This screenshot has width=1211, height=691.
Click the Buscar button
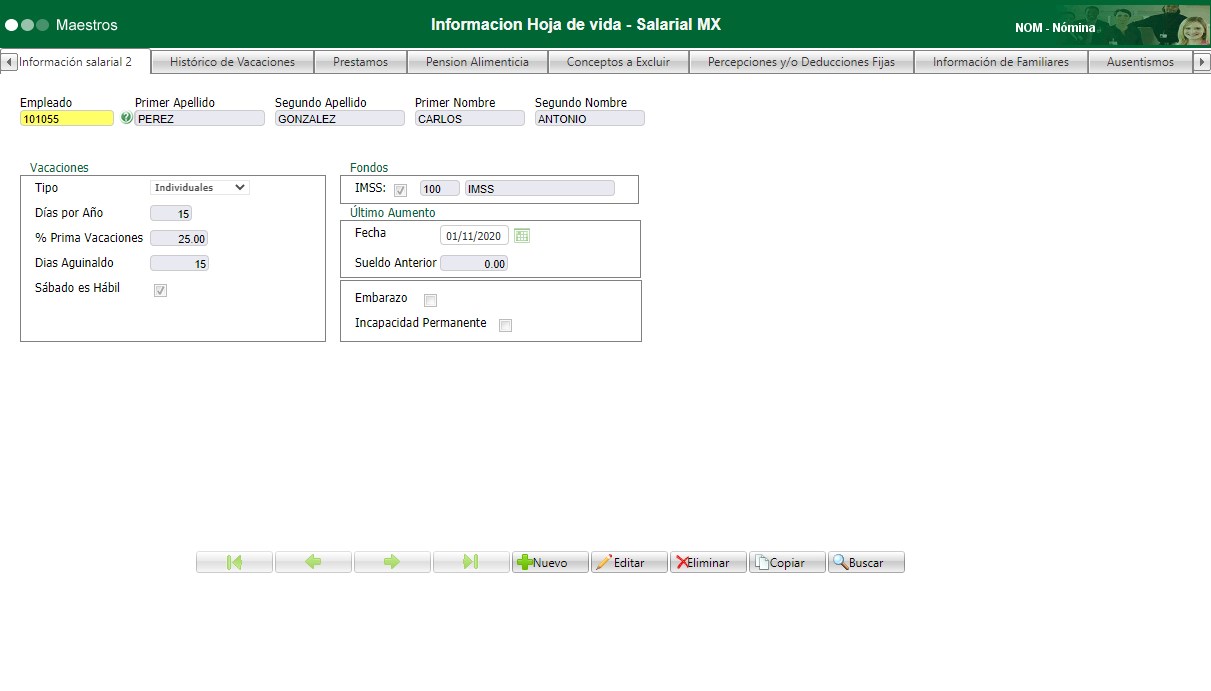pyautogui.click(x=866, y=562)
